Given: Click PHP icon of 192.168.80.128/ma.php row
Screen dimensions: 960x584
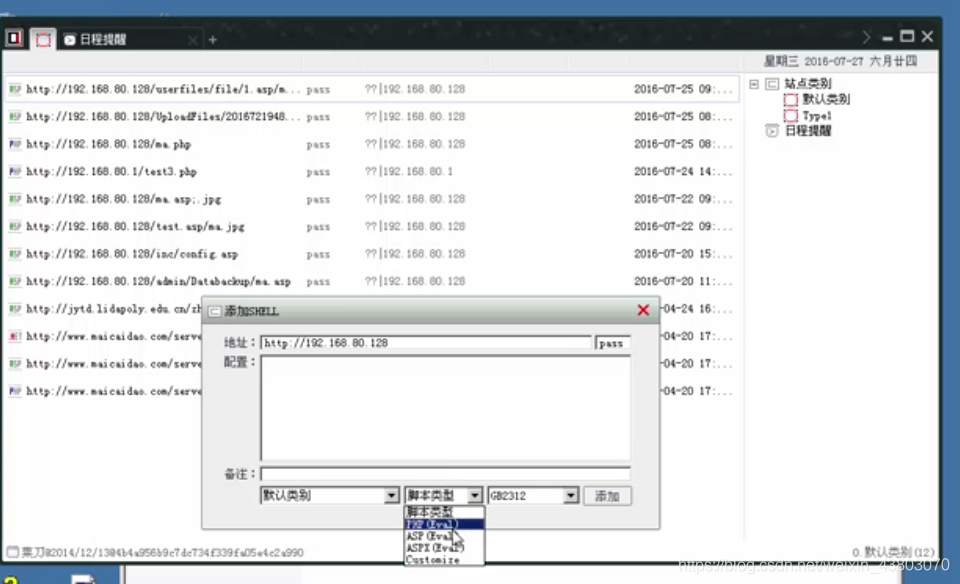Looking at the screenshot, I should [15, 144].
